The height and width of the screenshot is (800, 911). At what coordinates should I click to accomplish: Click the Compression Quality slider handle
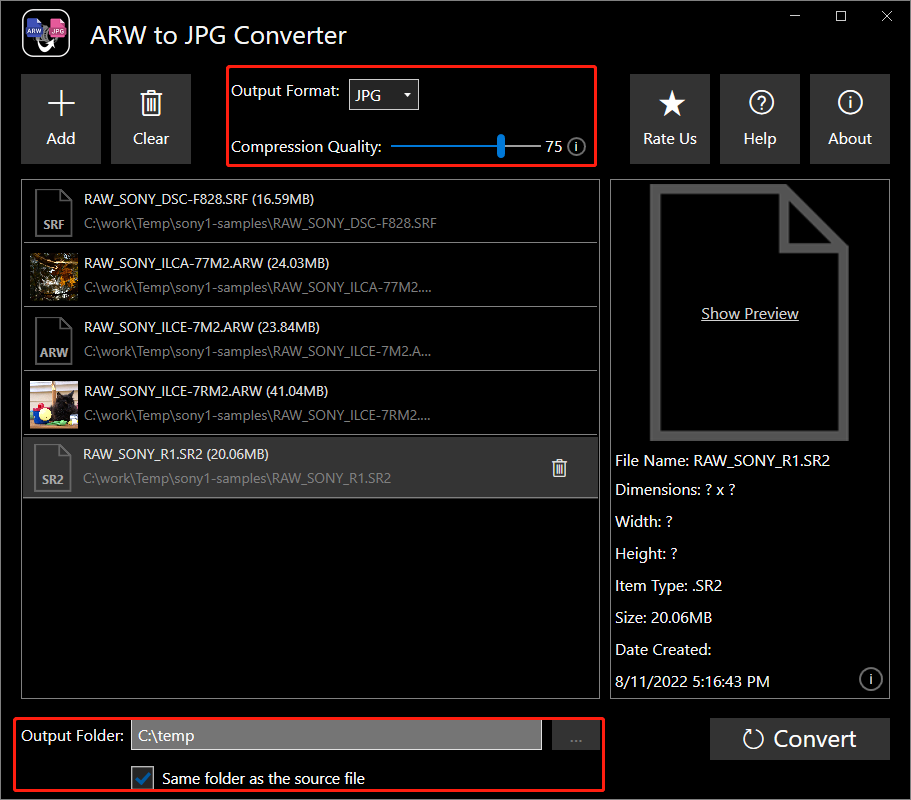pos(501,146)
